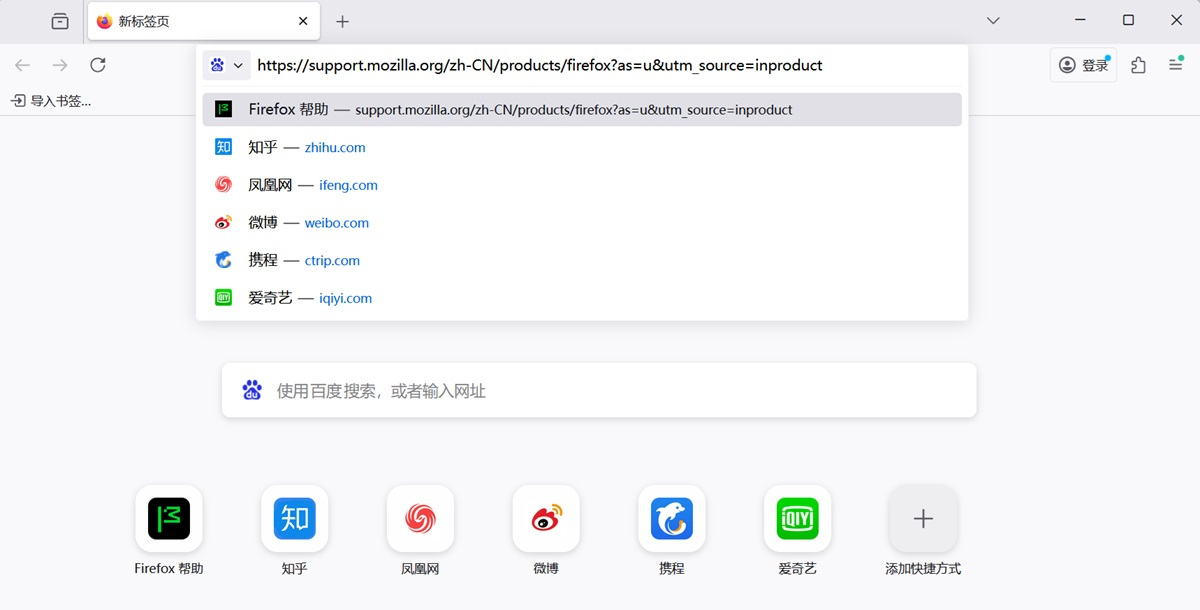Open the 知乎 shortcut tile

(x=294, y=519)
